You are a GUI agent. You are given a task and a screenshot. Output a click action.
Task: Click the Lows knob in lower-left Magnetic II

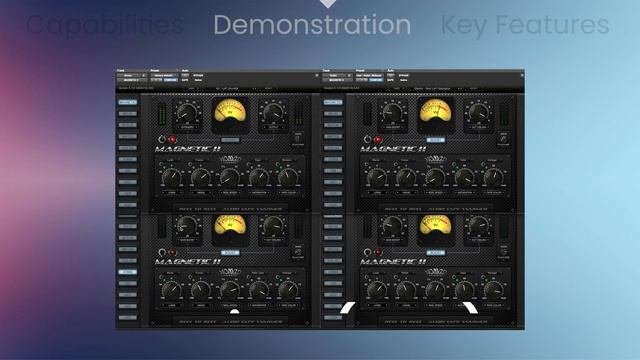(172, 290)
